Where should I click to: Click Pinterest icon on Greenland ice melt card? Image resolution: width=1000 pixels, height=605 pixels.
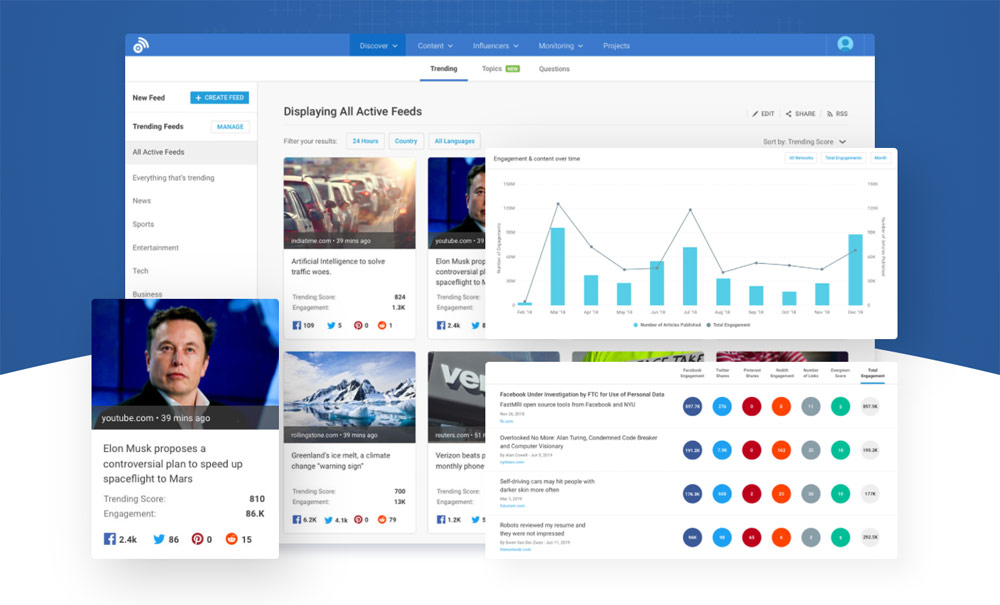358,520
